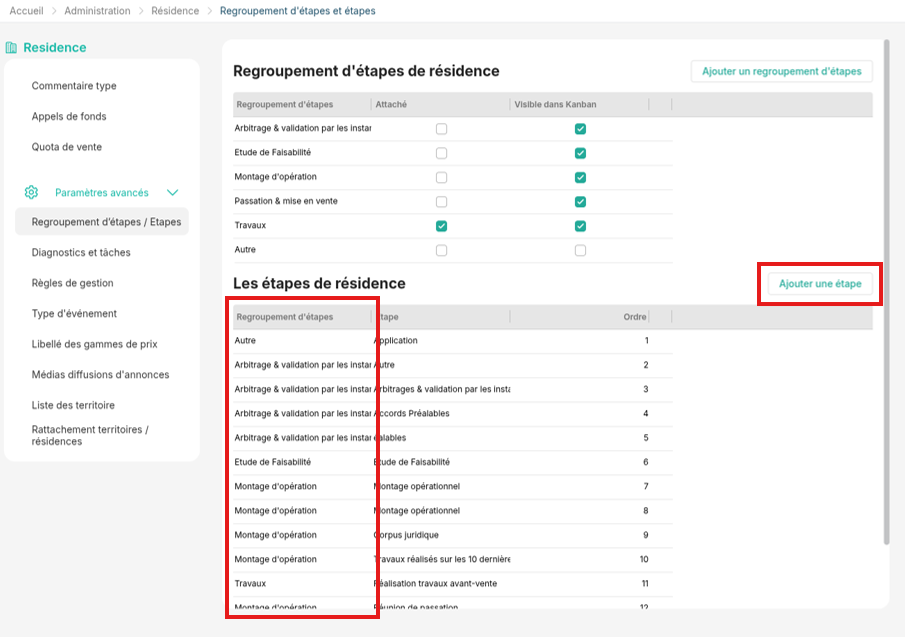
Task: Open Diagnostics et tâches settings
Action: tap(81, 253)
